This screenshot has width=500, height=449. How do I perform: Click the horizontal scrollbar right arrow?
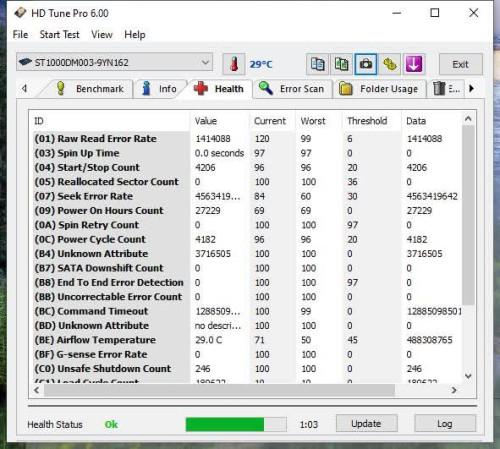click(x=454, y=390)
